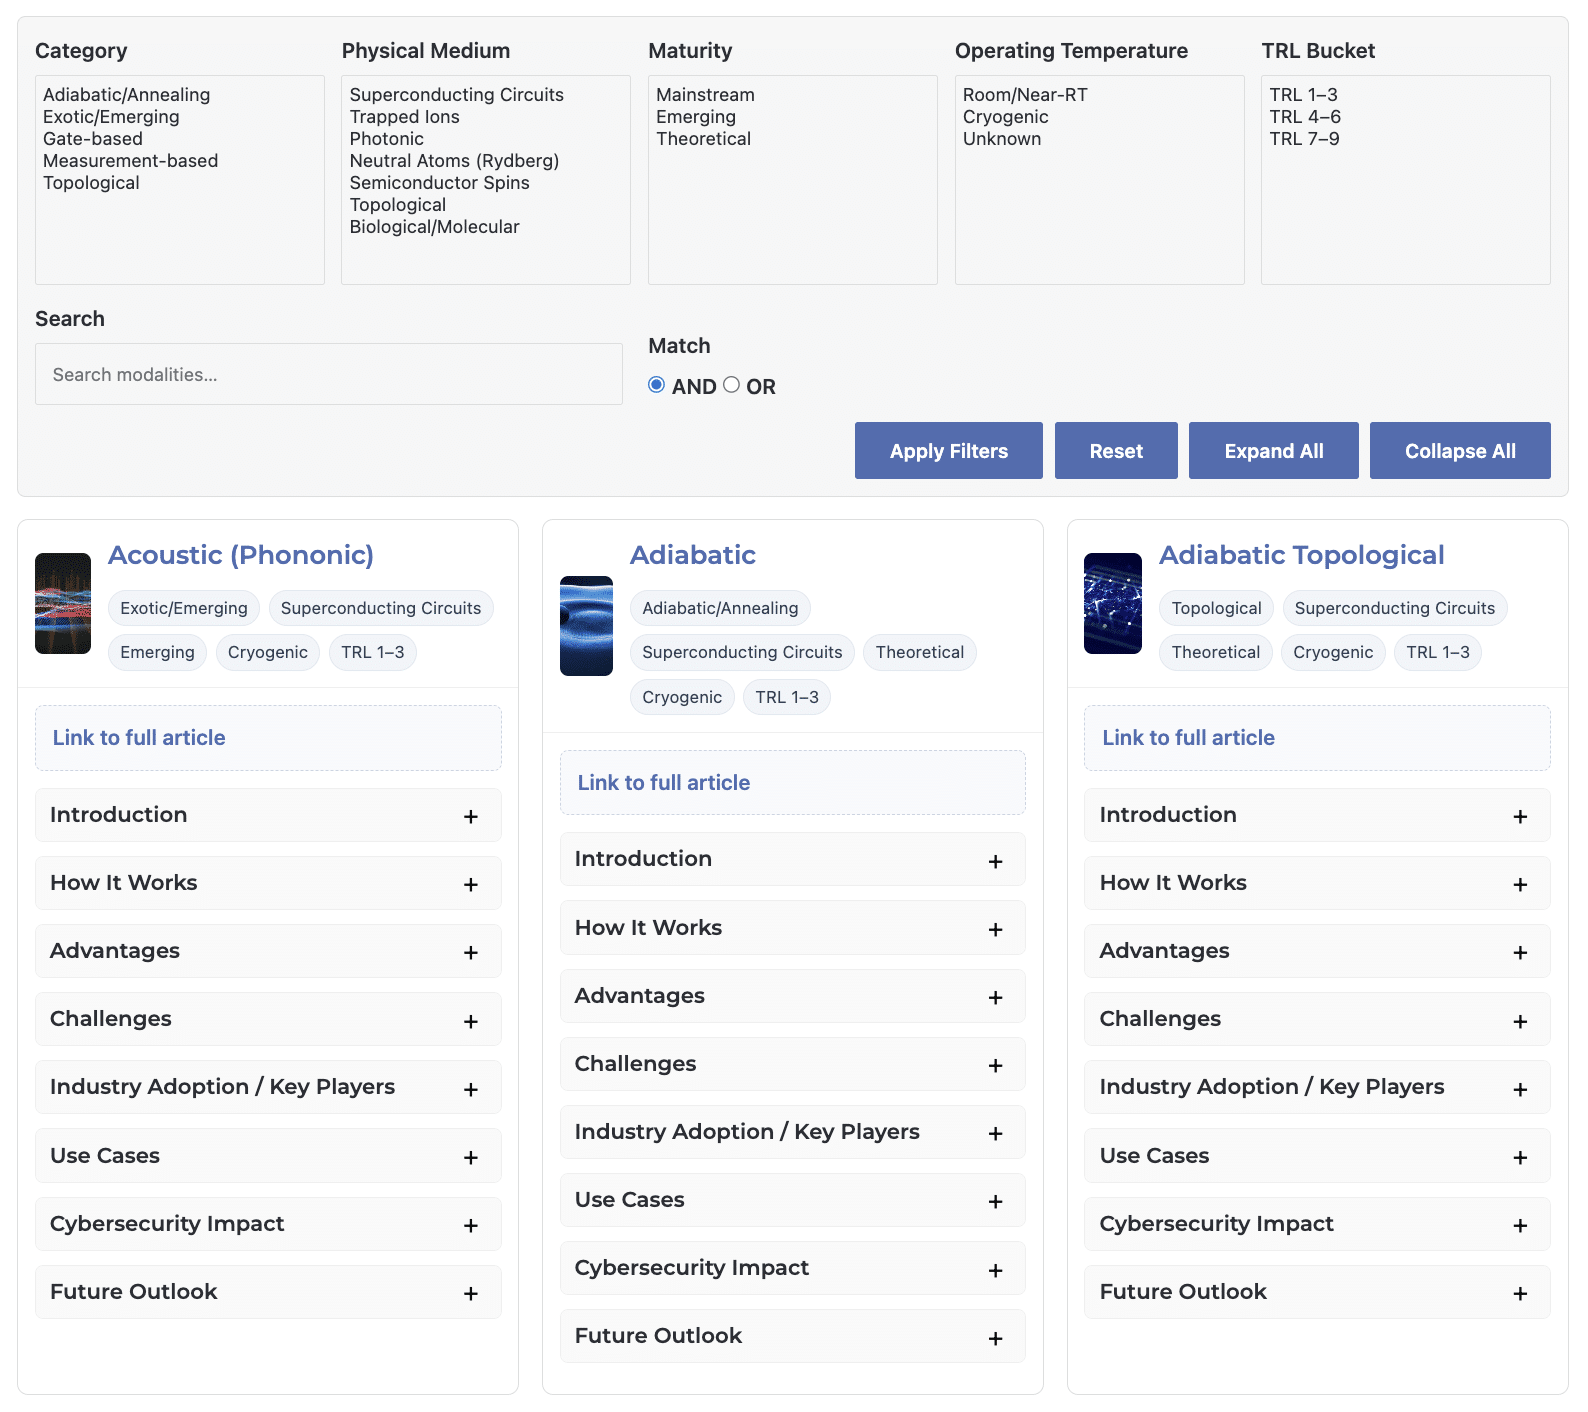This screenshot has width=1588, height=1412.
Task: Select Gate-based in Category list
Action: pos(93,139)
